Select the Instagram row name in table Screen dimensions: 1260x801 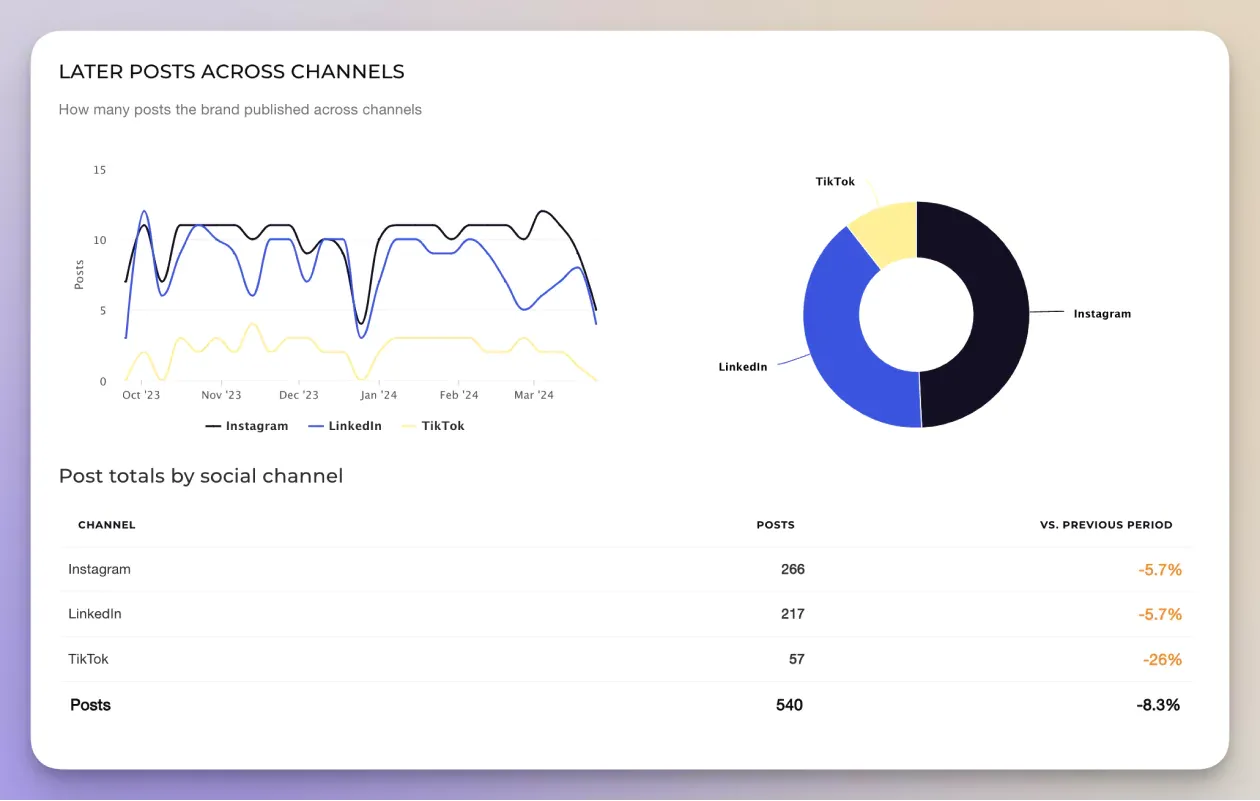[x=99, y=570]
